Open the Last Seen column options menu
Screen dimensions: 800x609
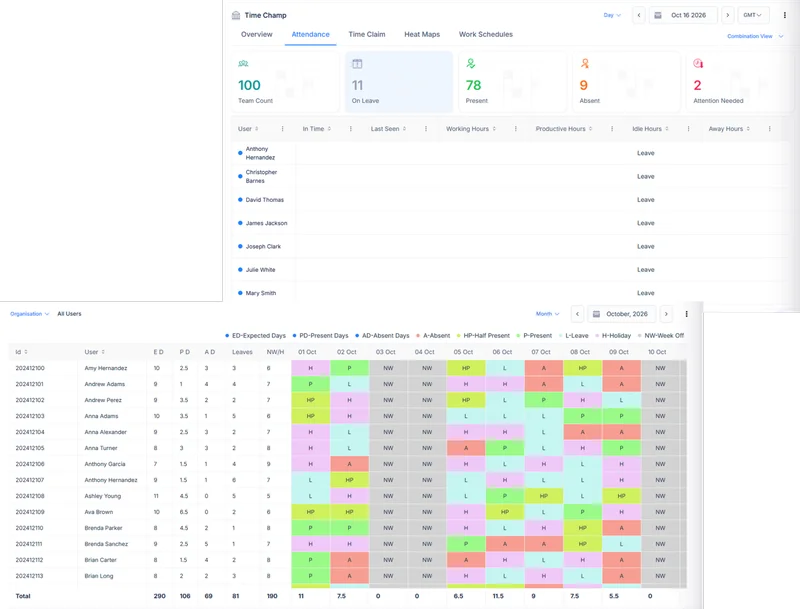point(426,129)
